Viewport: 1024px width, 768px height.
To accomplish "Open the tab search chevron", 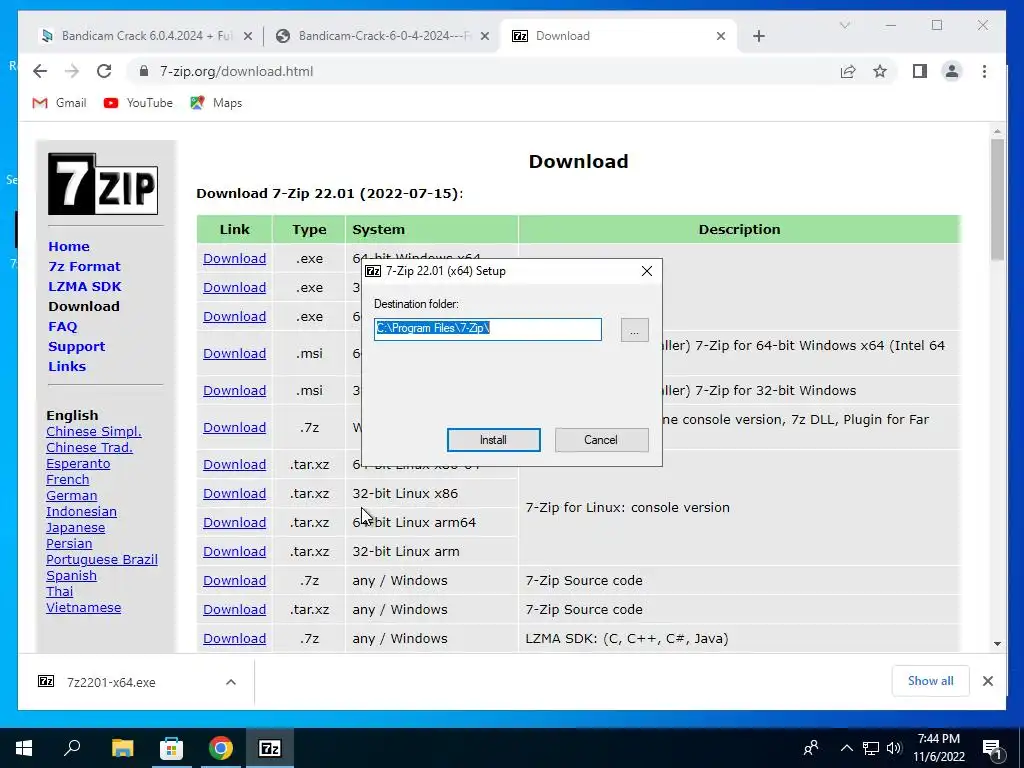I will [845, 25].
